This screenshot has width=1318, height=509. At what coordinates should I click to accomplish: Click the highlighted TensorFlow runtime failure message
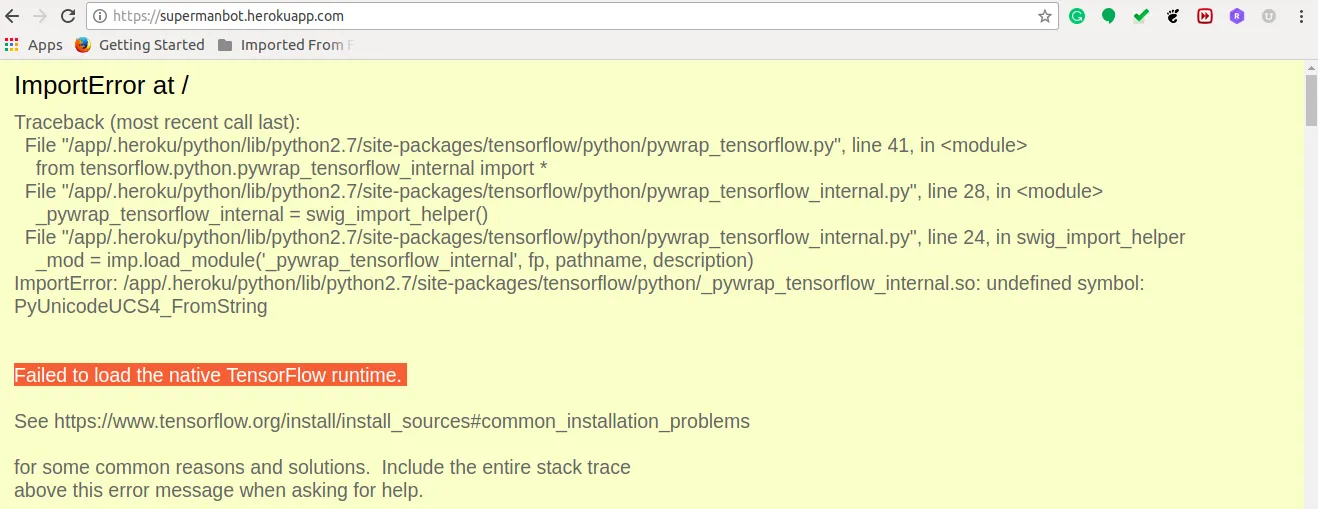[210, 375]
